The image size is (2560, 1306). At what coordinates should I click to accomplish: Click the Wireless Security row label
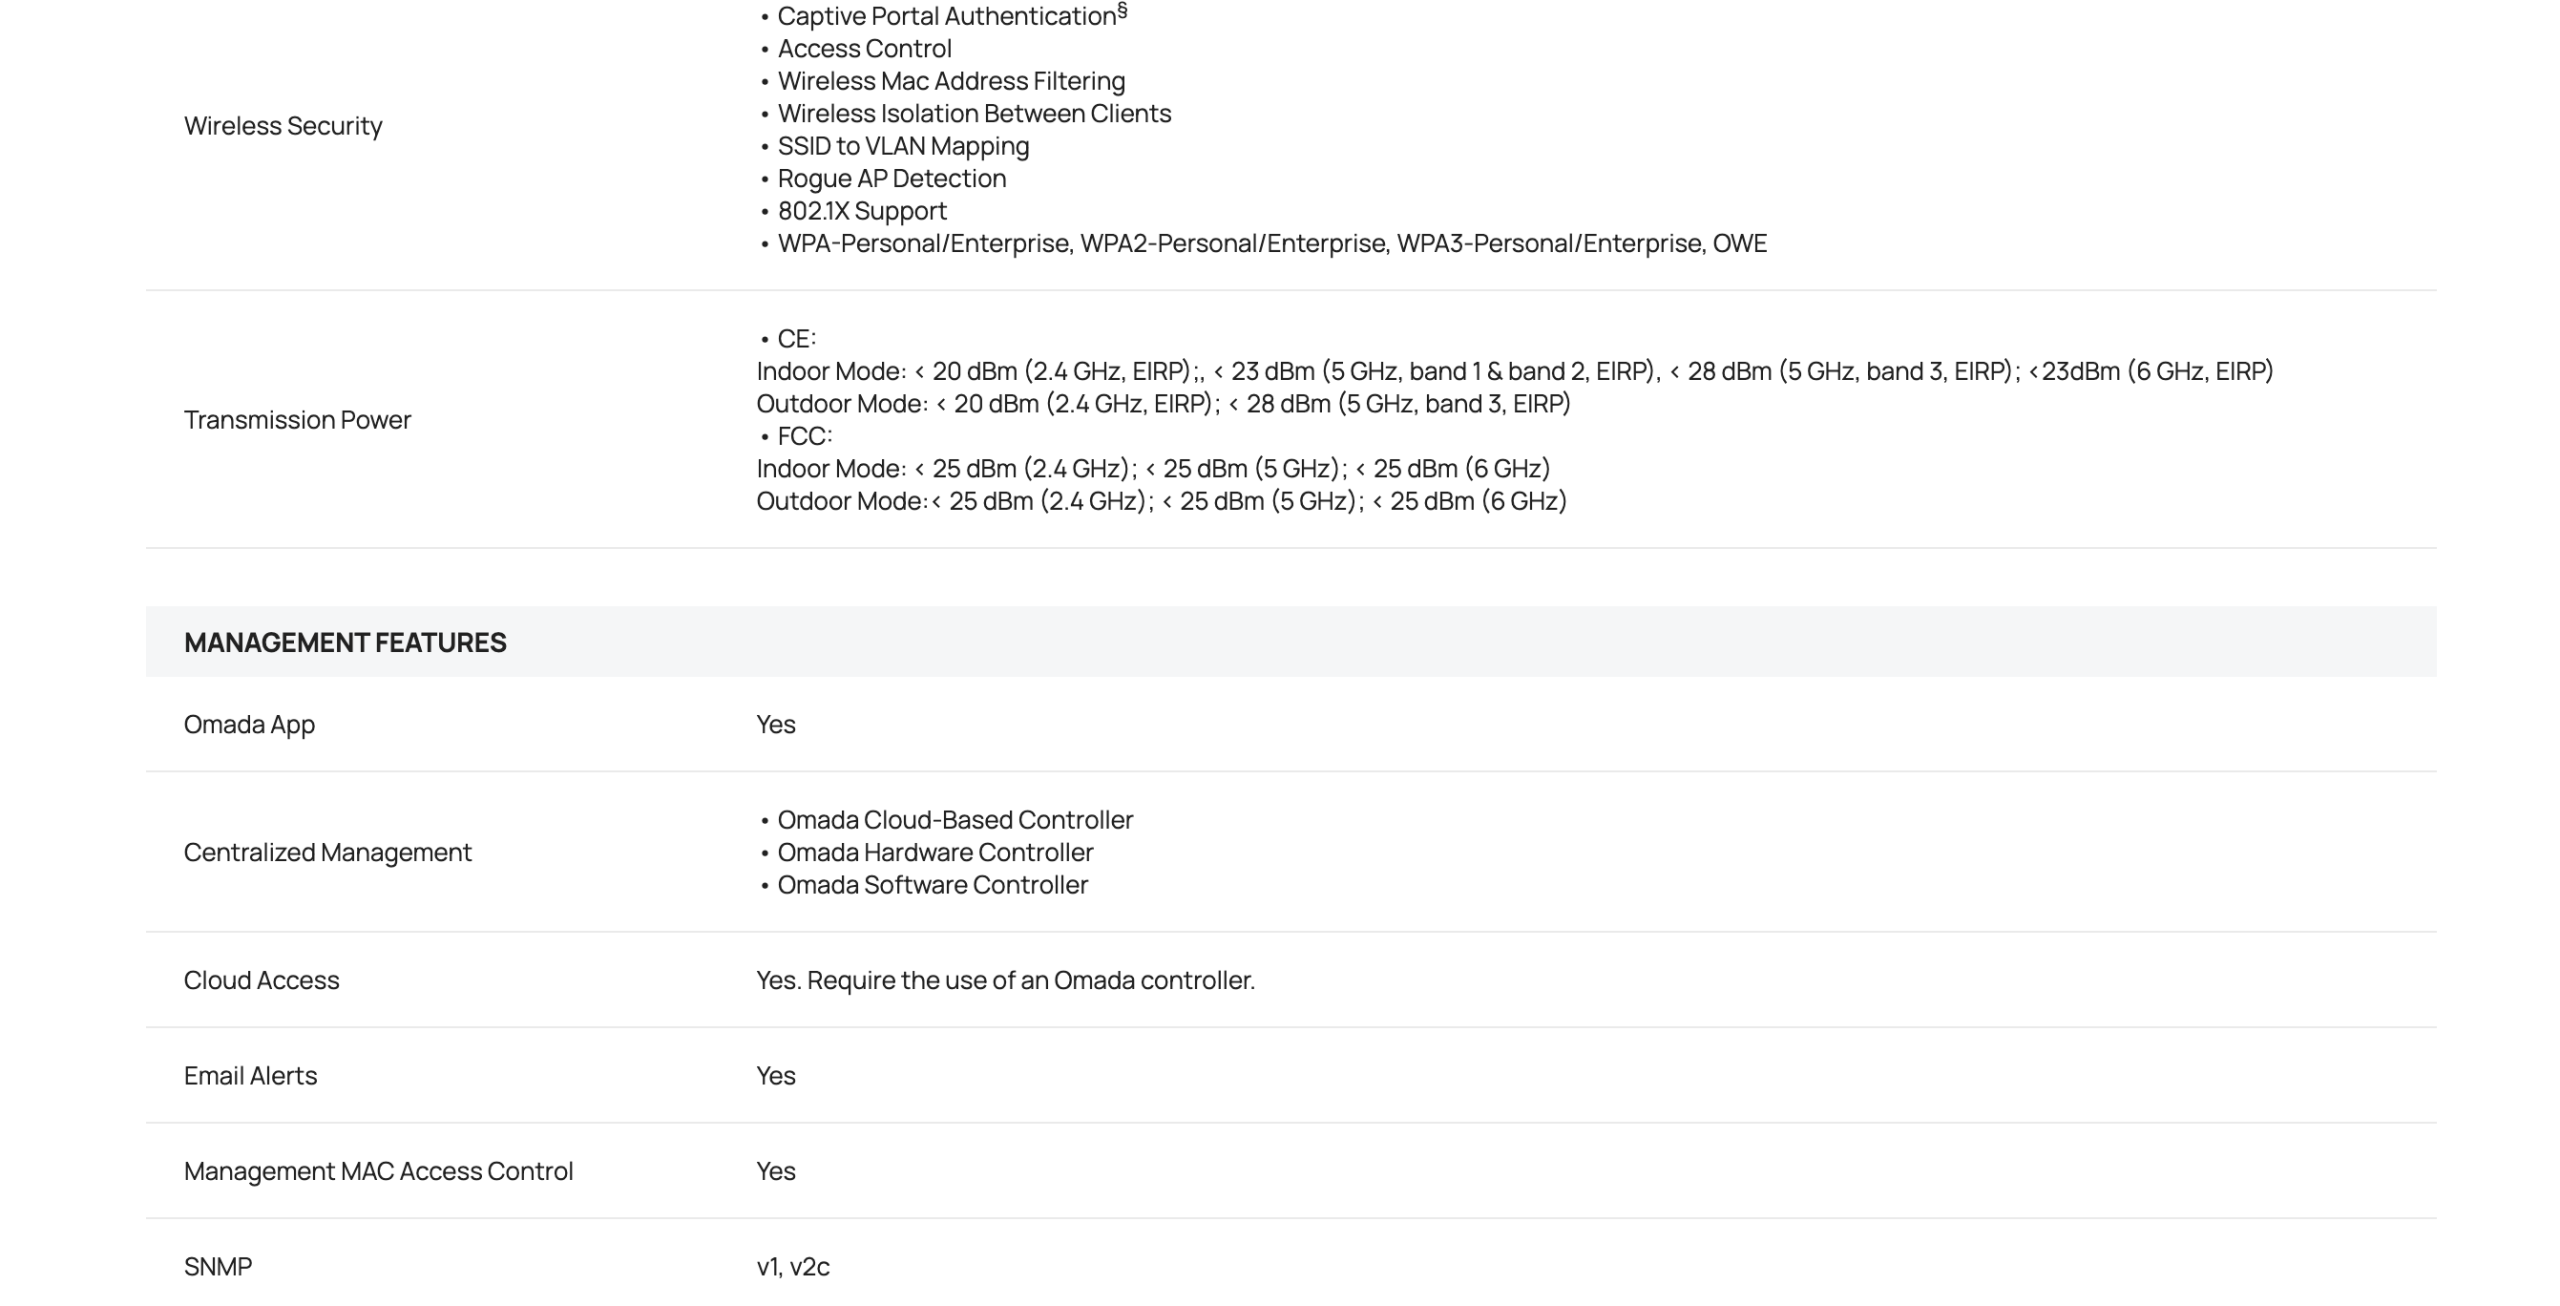tap(283, 126)
